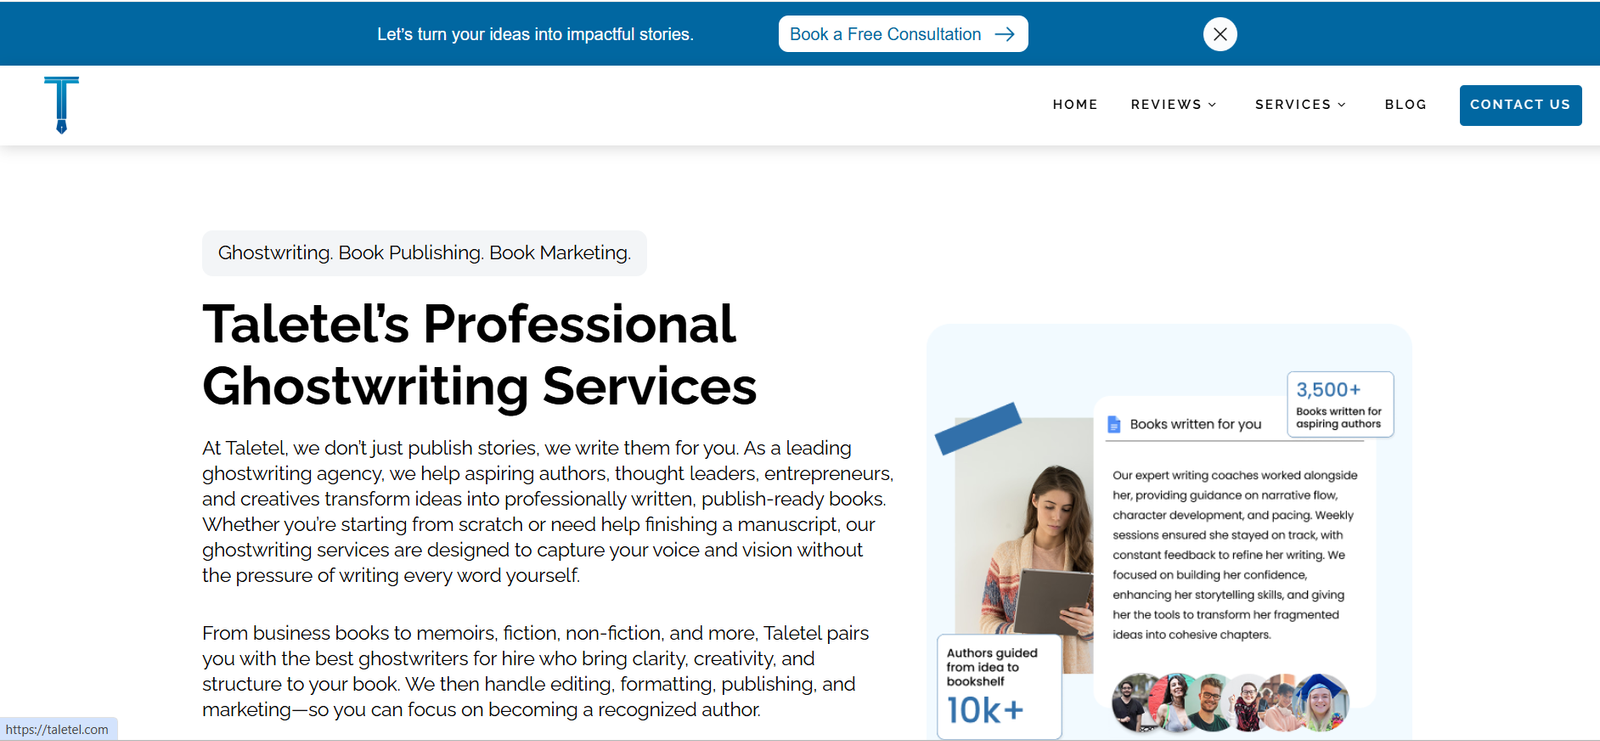1600x741 pixels.
Task: Click the graduate avatar in blue cap
Action: (x=1320, y=701)
